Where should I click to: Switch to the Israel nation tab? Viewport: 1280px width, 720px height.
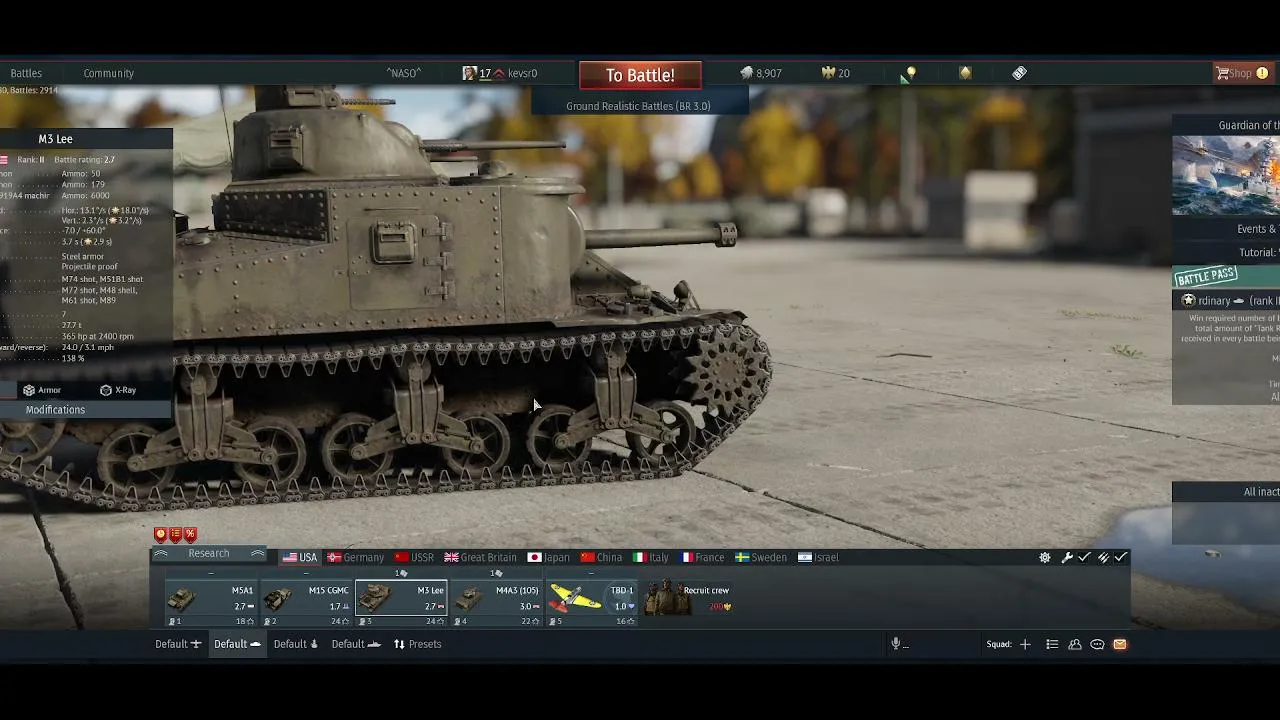(x=818, y=557)
